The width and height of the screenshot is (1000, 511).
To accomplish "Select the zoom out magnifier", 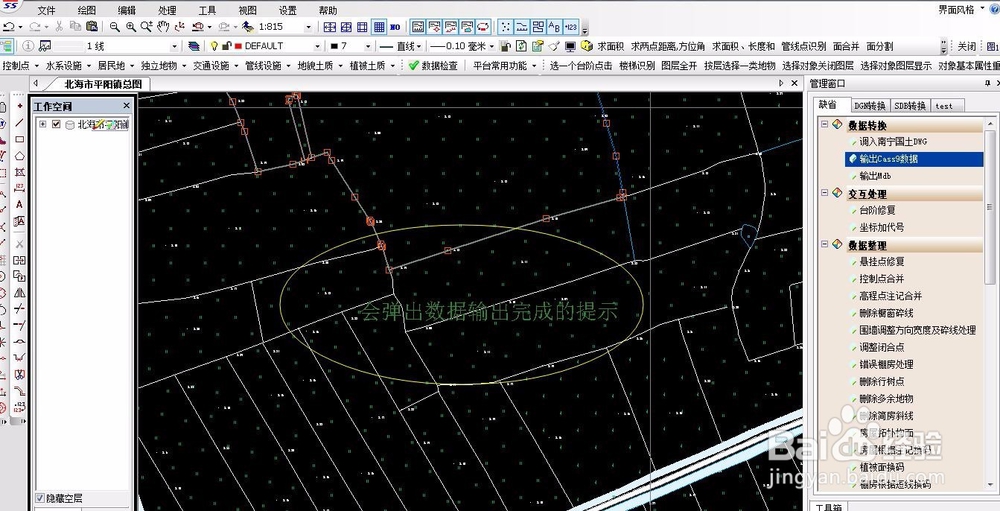I will (114, 27).
